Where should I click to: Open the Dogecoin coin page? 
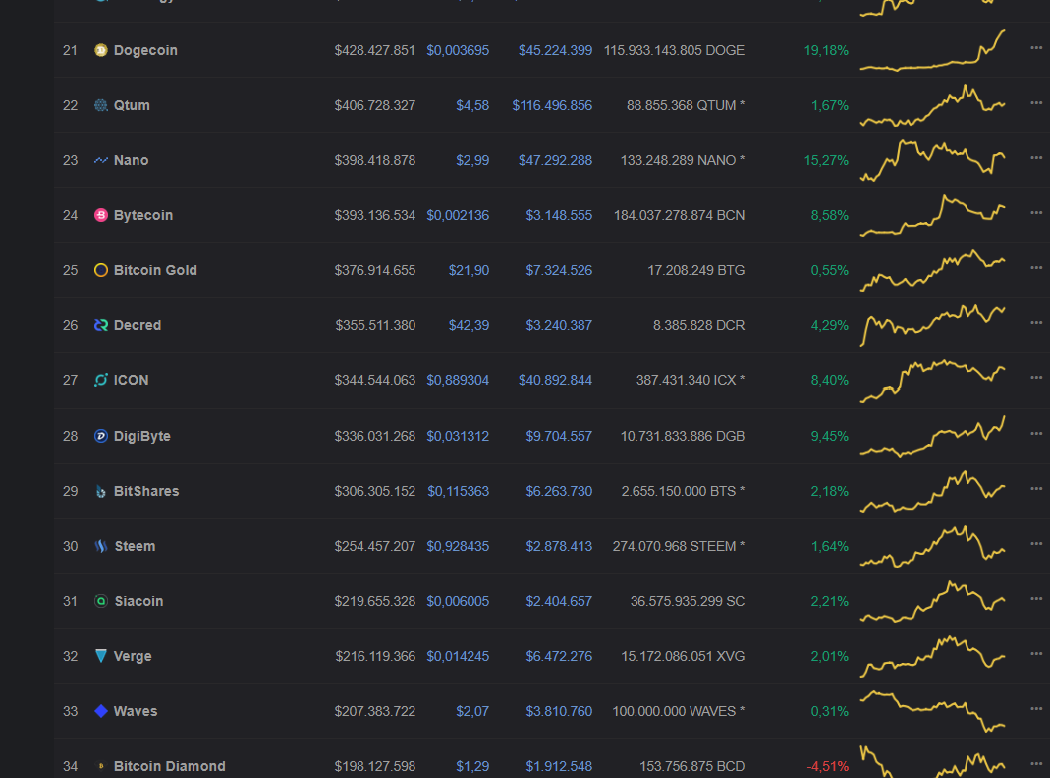tap(145, 50)
